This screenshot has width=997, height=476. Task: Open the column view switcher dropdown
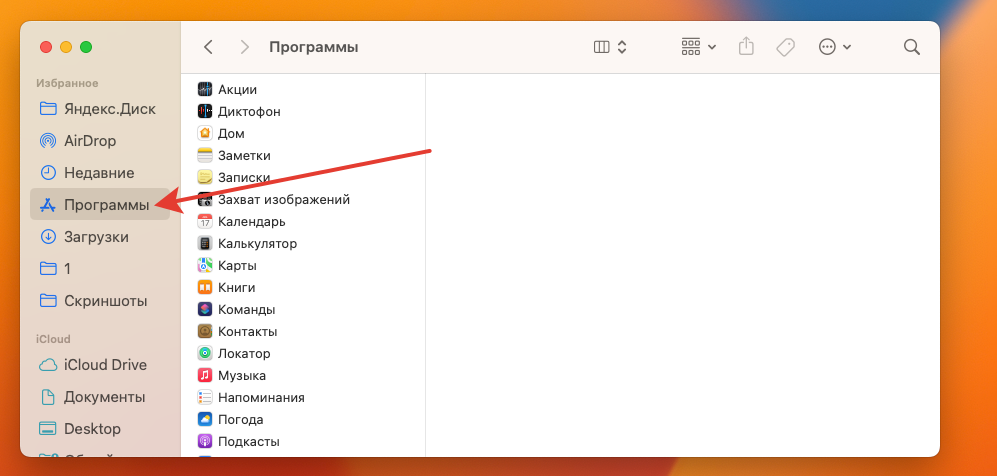pyautogui.click(x=610, y=47)
